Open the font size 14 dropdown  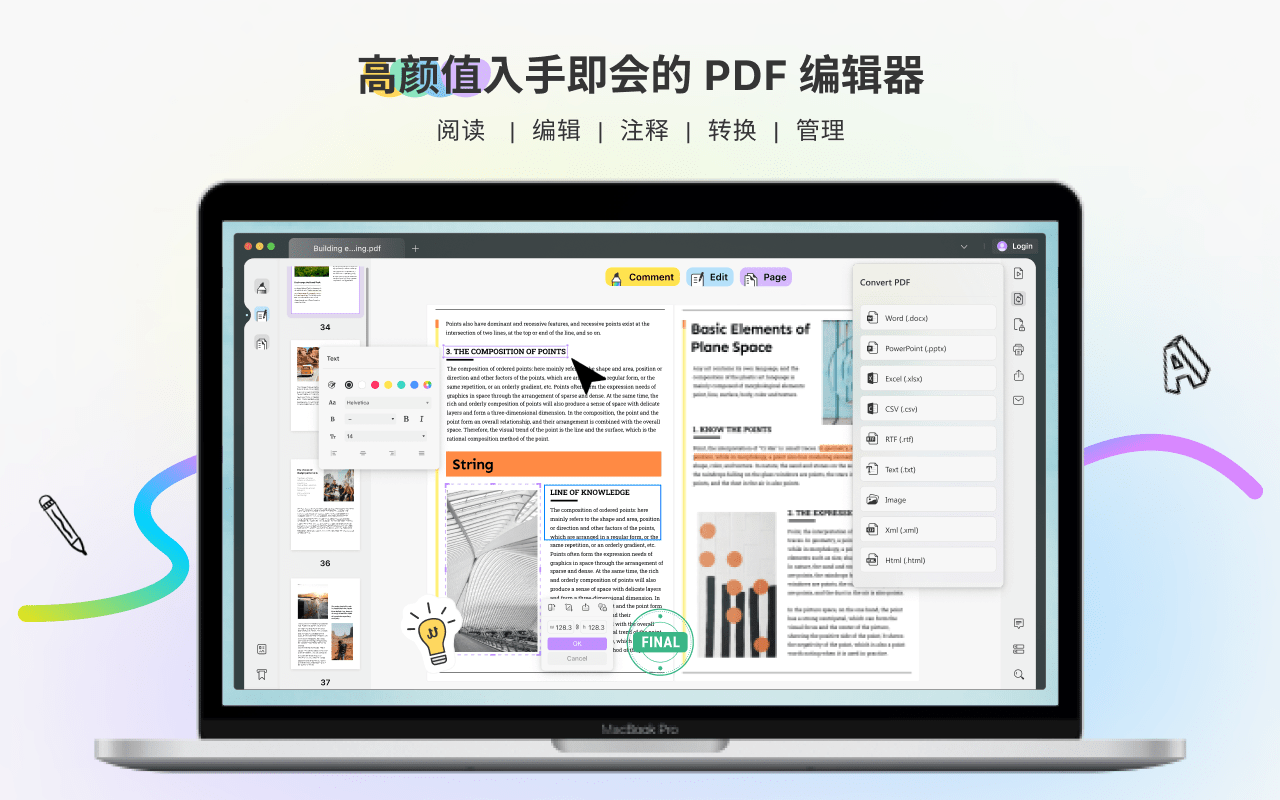point(386,436)
